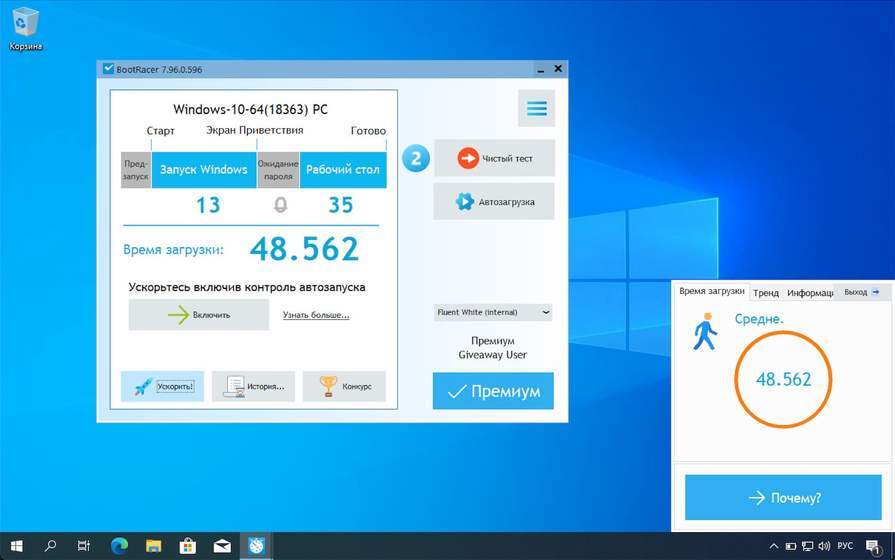Click the blue circled number 2 badge
Image resolution: width=895 pixels, height=560 pixels.
416,158
